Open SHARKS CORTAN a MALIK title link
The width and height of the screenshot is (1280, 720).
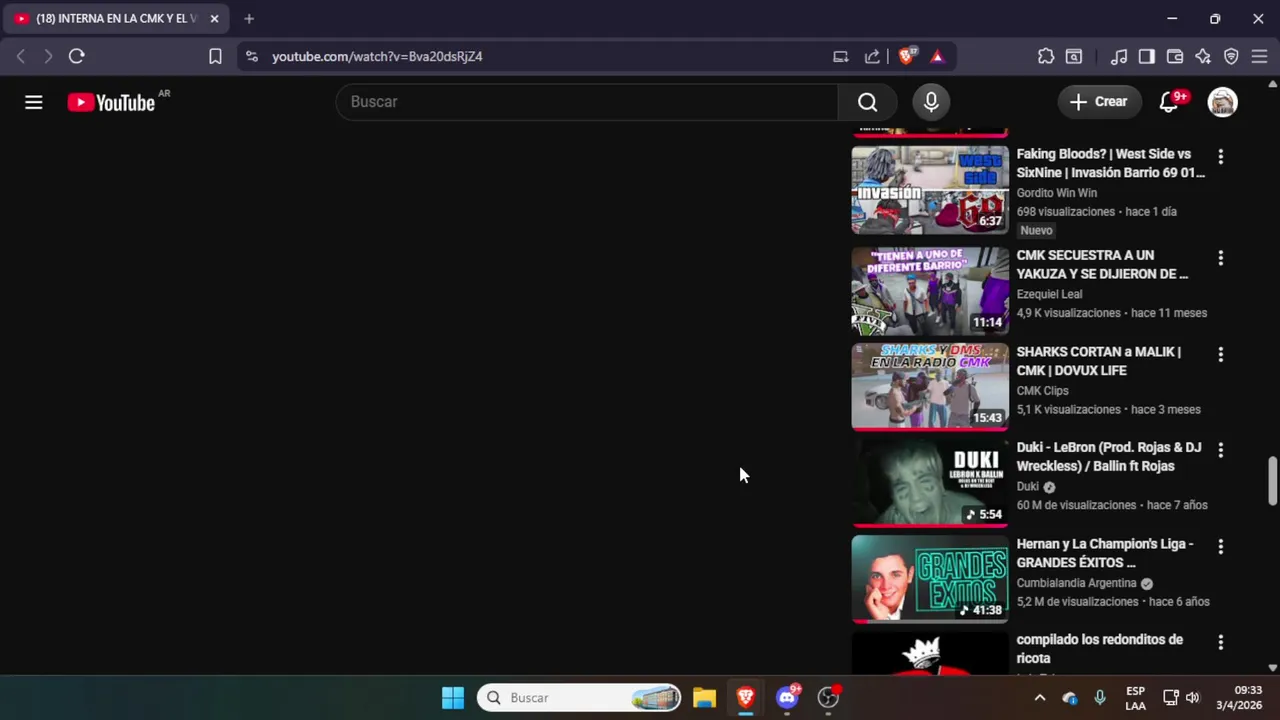1098,361
